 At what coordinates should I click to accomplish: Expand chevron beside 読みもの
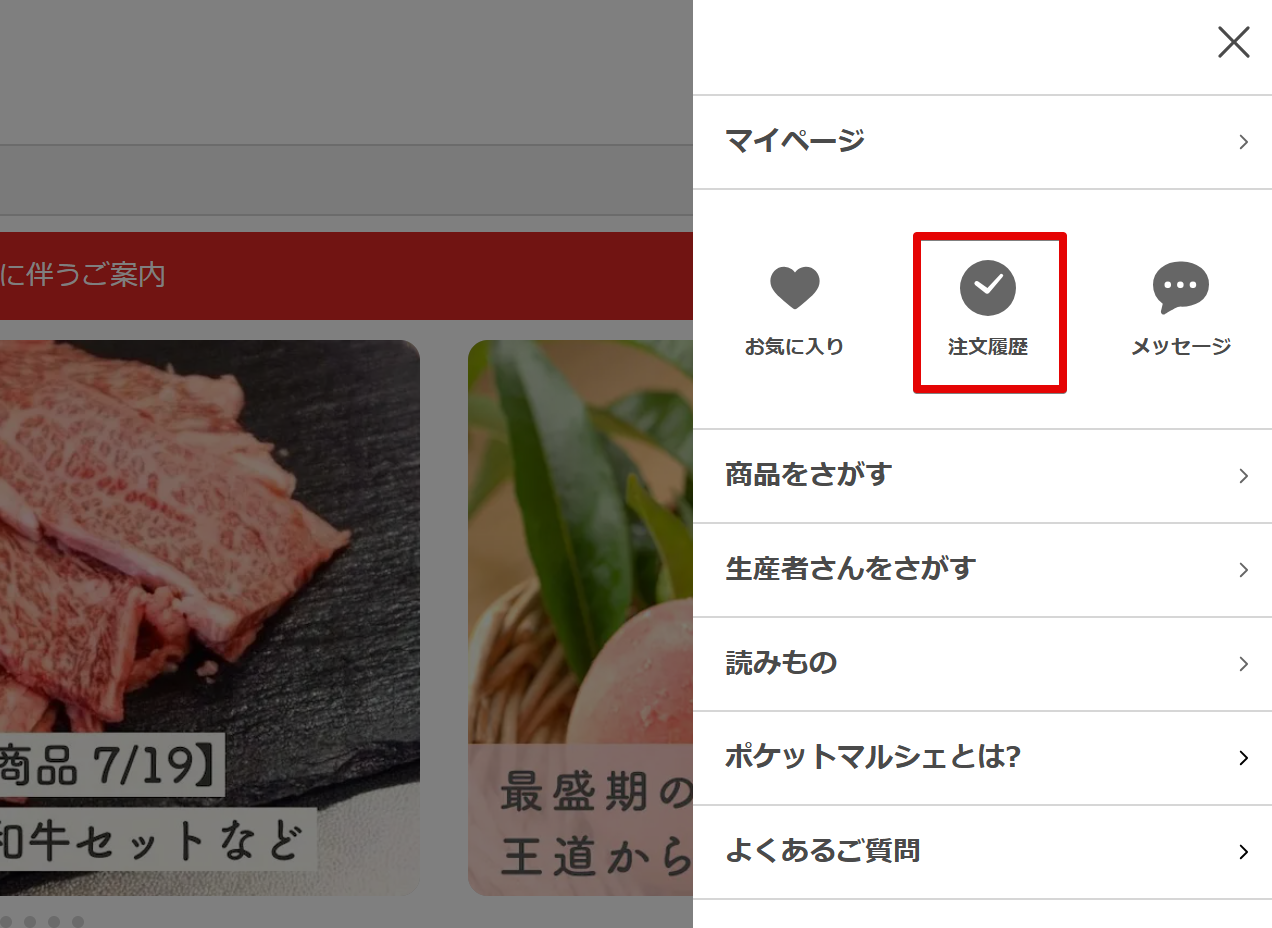(x=1243, y=664)
